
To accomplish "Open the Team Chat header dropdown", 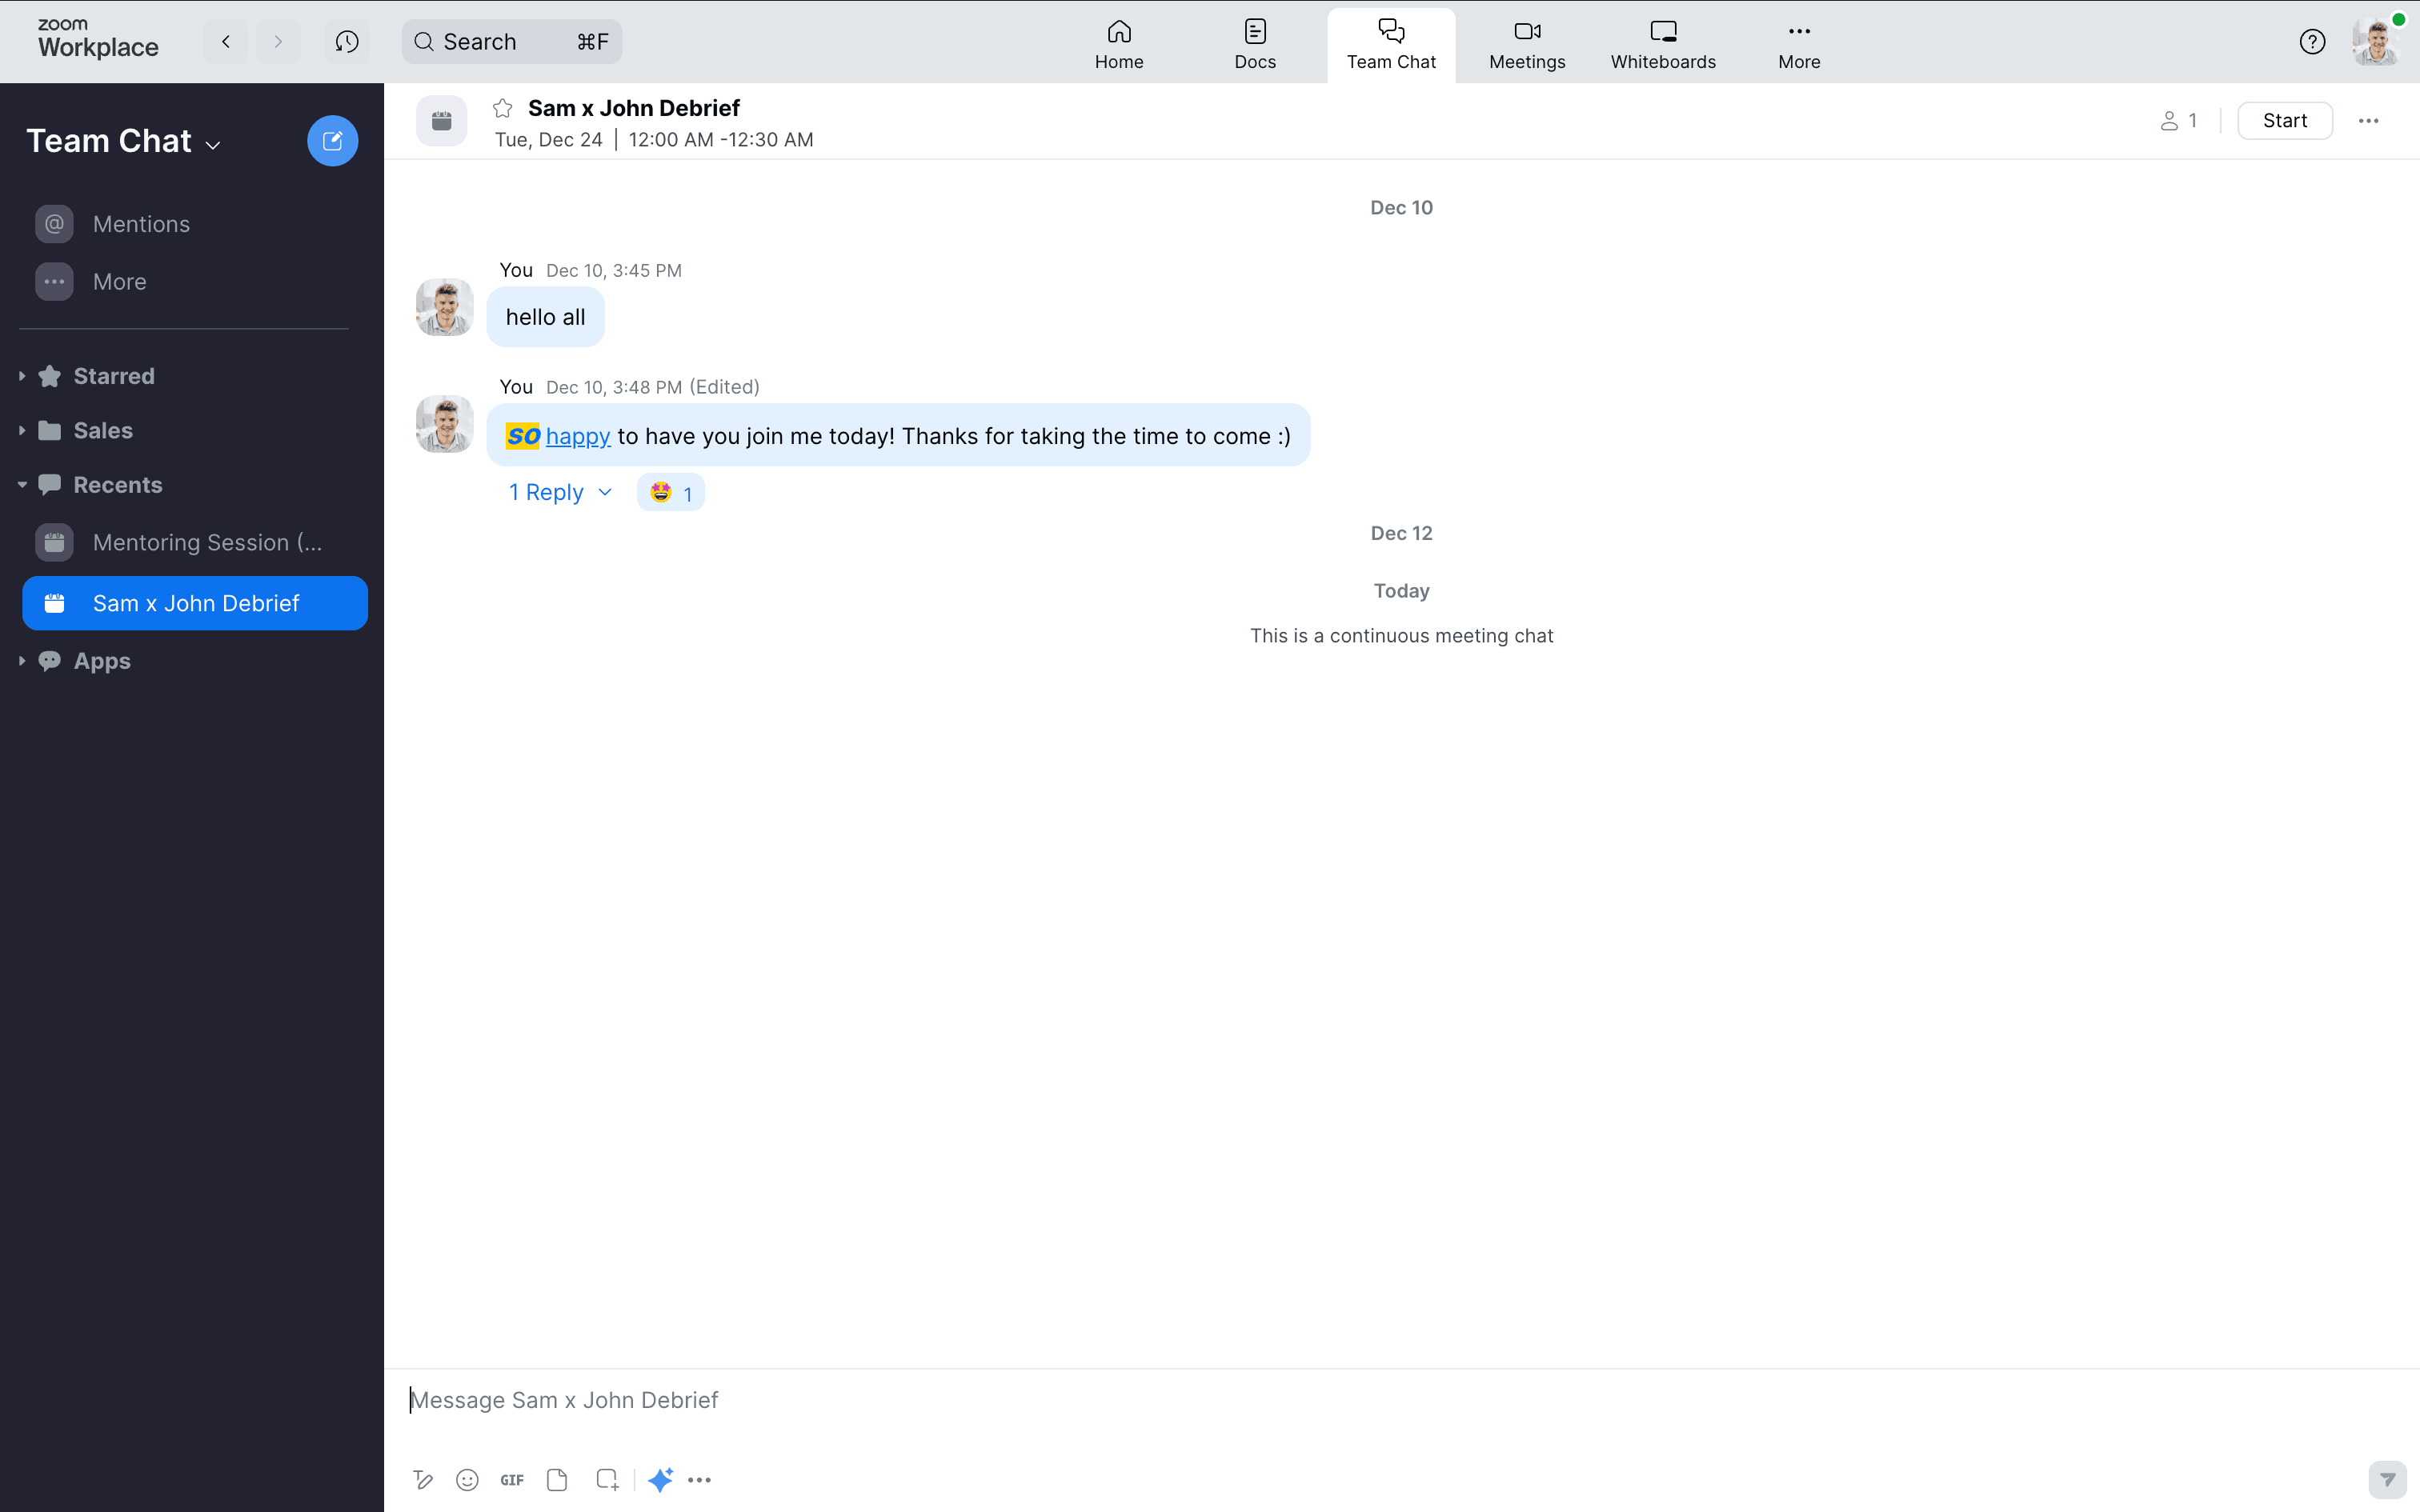I will coord(213,145).
